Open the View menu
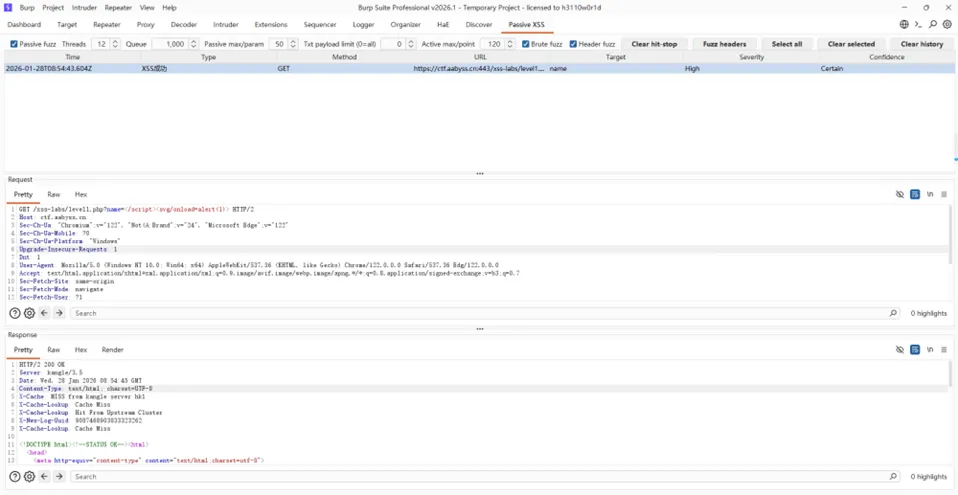Viewport: 958px width, 495px height. pyautogui.click(x=147, y=8)
